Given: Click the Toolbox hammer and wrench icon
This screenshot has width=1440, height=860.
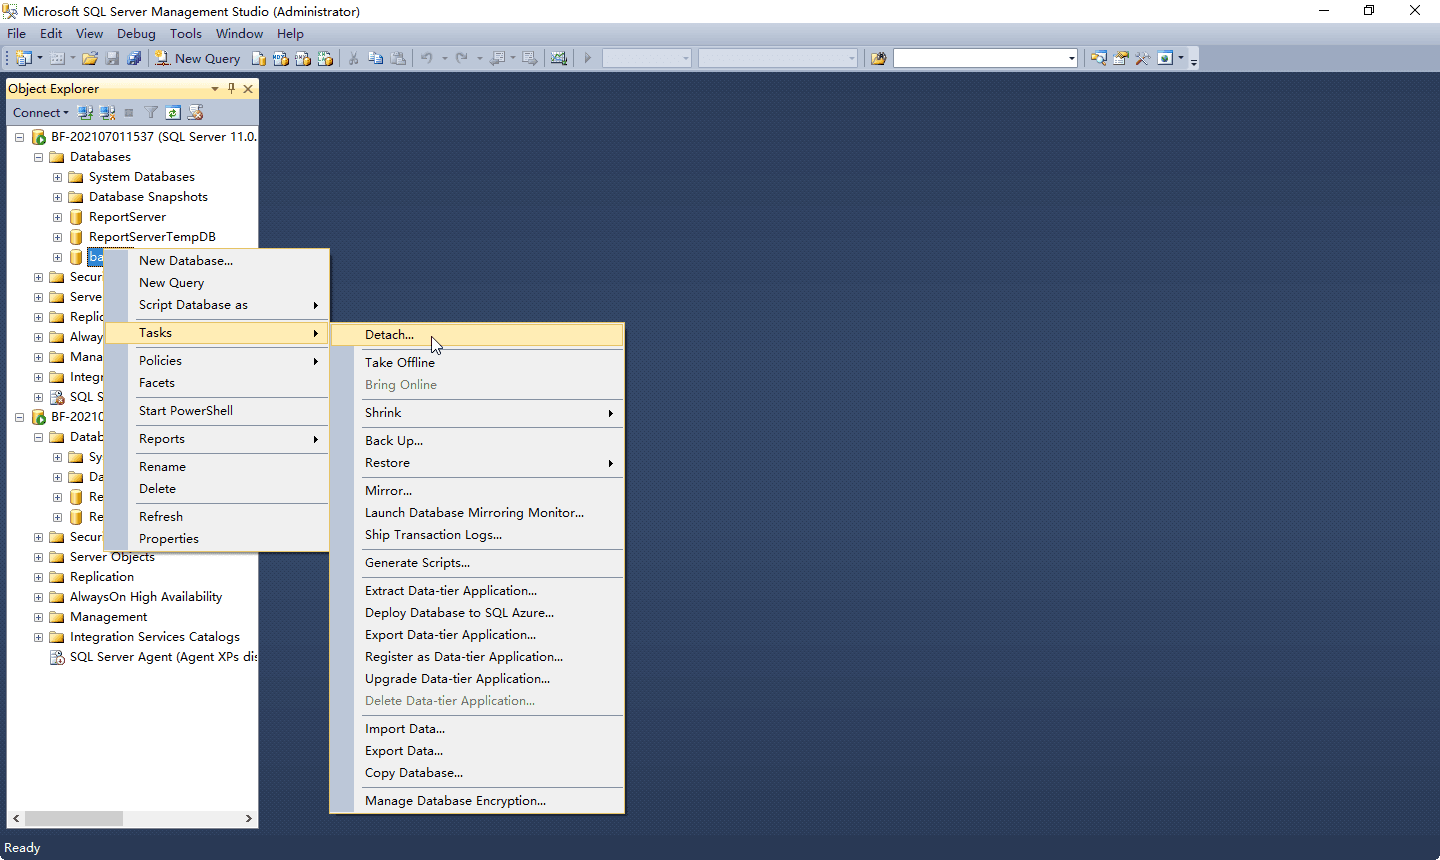Looking at the screenshot, I should (x=1143, y=58).
